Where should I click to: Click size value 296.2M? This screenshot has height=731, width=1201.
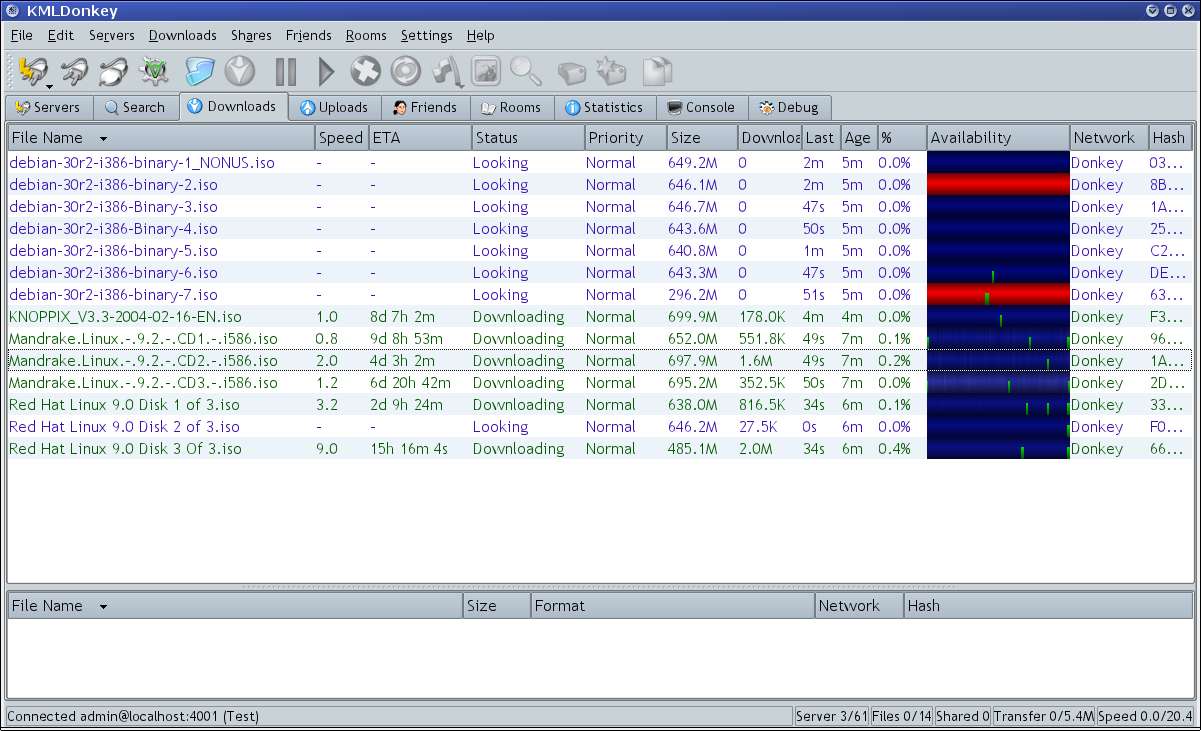click(x=693, y=294)
